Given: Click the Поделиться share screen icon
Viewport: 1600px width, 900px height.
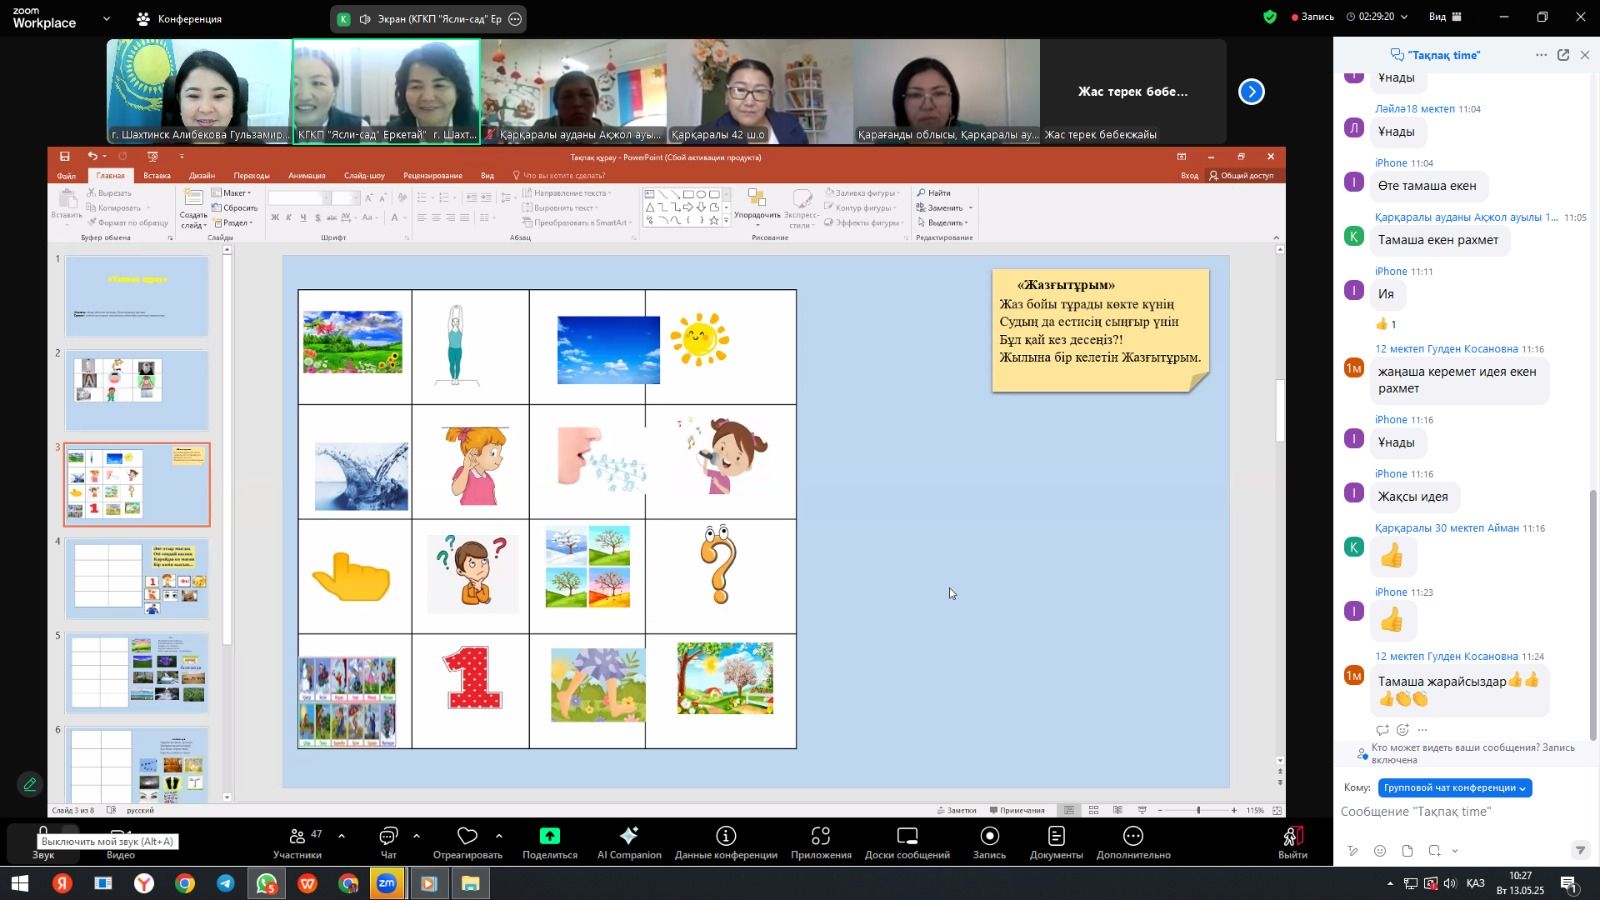Looking at the screenshot, I should [x=549, y=836].
